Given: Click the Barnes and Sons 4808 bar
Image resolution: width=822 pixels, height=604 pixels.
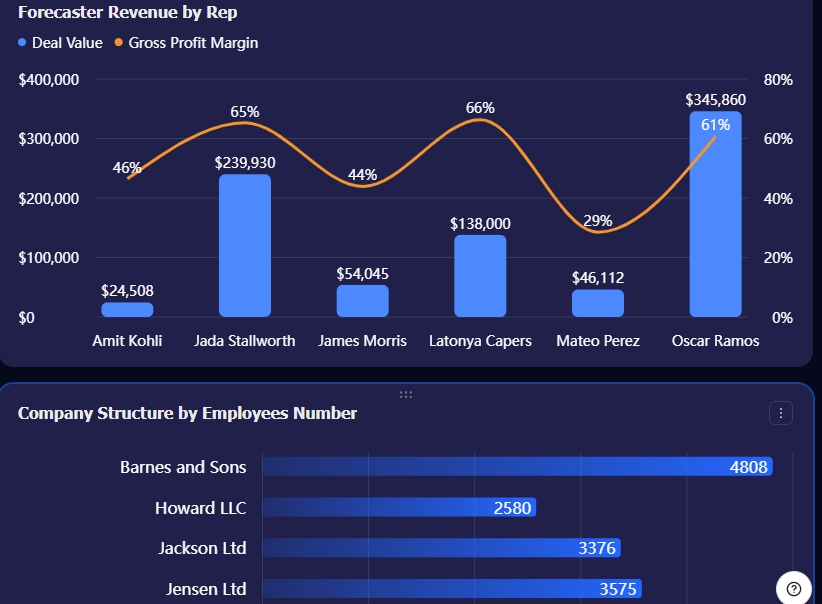Looking at the screenshot, I should coord(517,467).
